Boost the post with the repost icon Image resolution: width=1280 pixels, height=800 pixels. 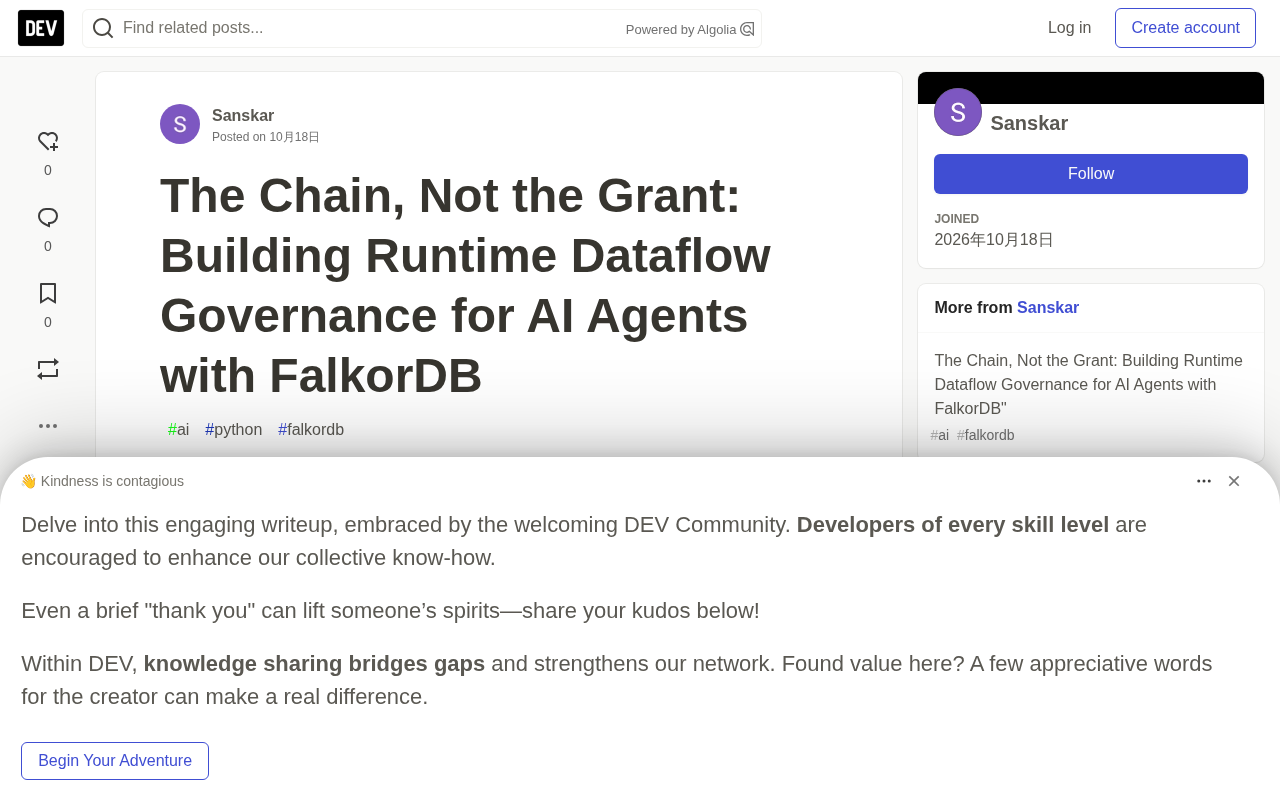coord(48,369)
